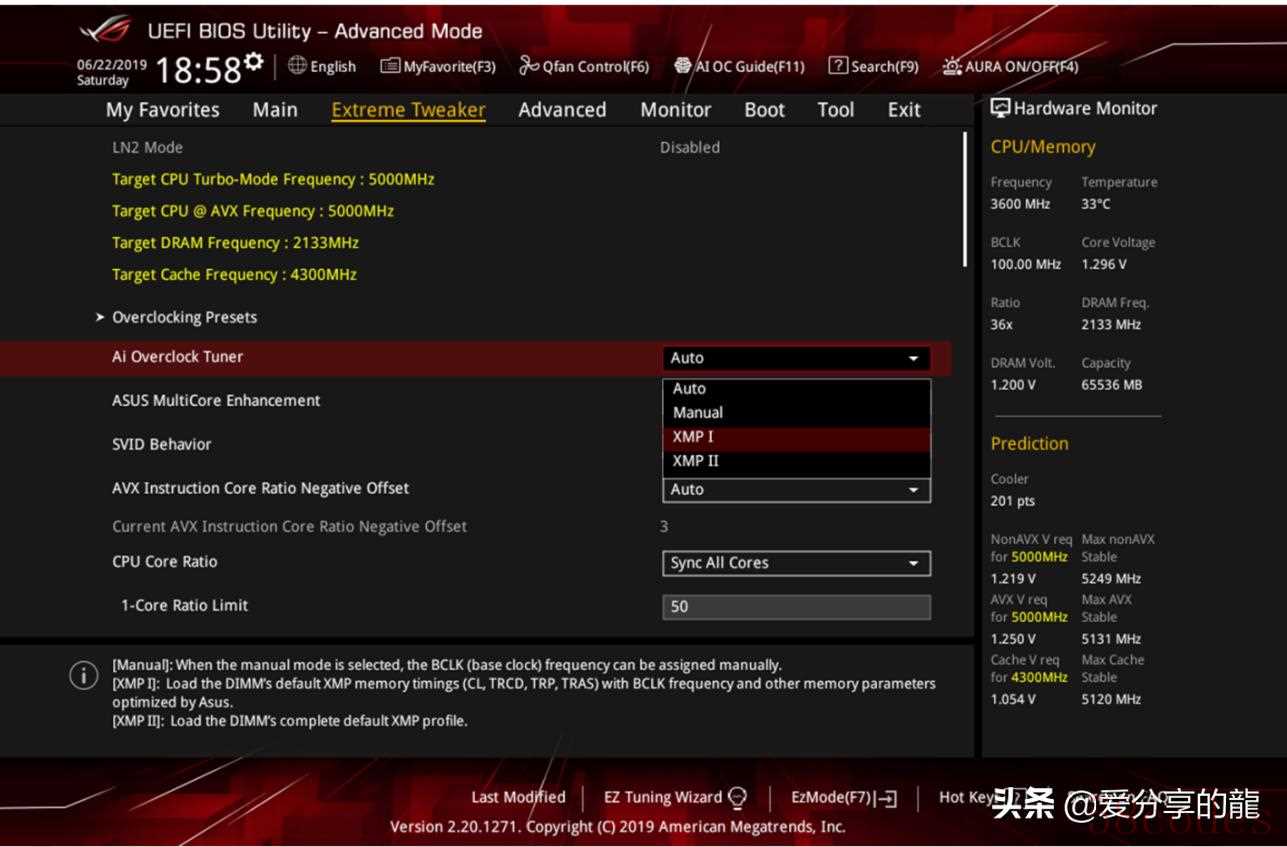Viewport: 1287px width, 847px height.
Task: Go to the Exit tab
Action: [x=904, y=110]
